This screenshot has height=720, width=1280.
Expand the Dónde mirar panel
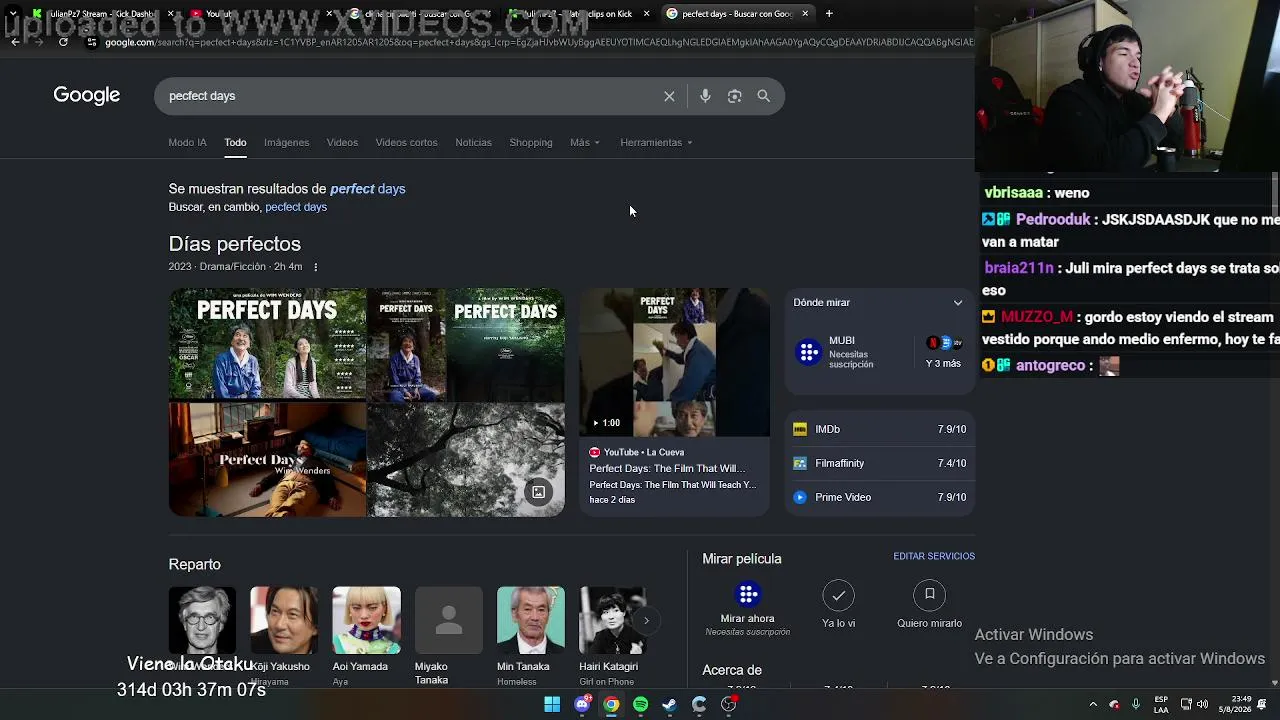958,303
